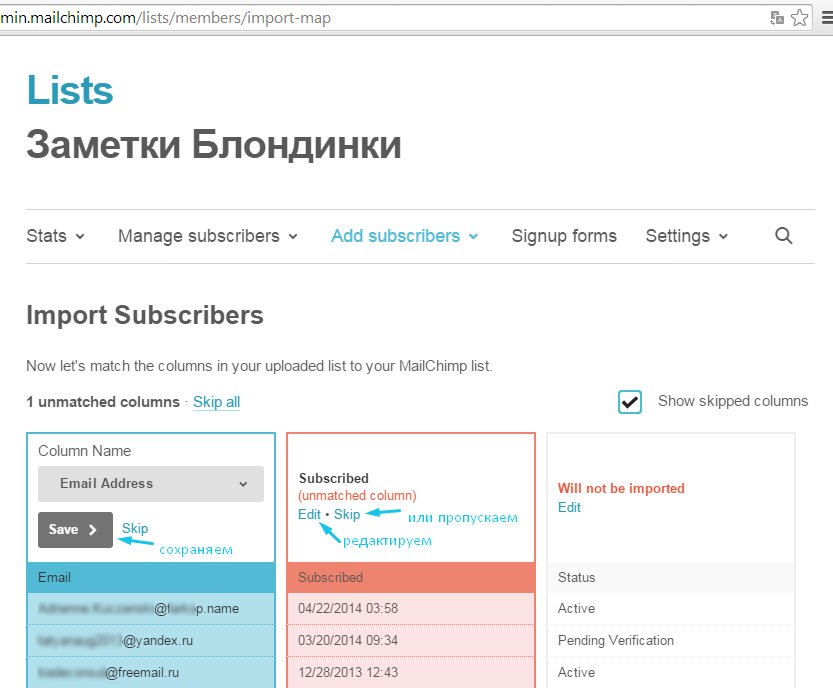Click the 03/20/2014 09:34 date cell
The image size is (833, 688).
click(x=411, y=640)
